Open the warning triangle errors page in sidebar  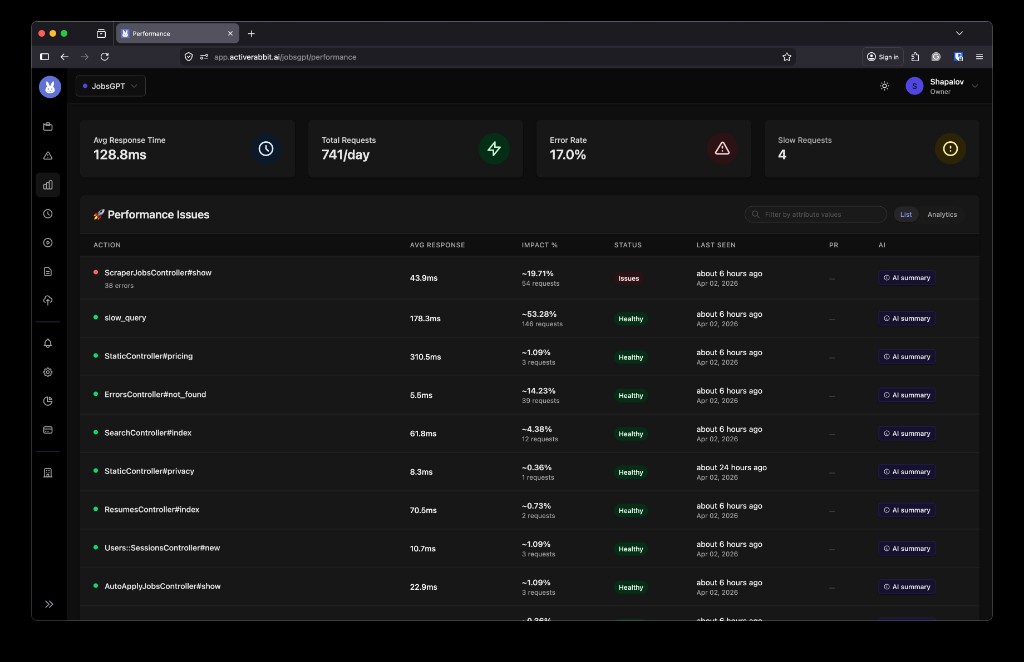click(x=48, y=156)
